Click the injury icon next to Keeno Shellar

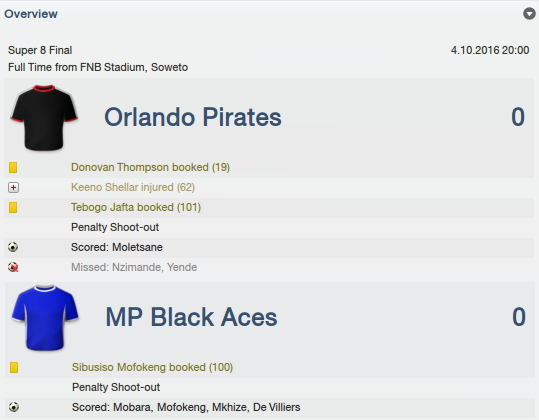(x=13, y=187)
